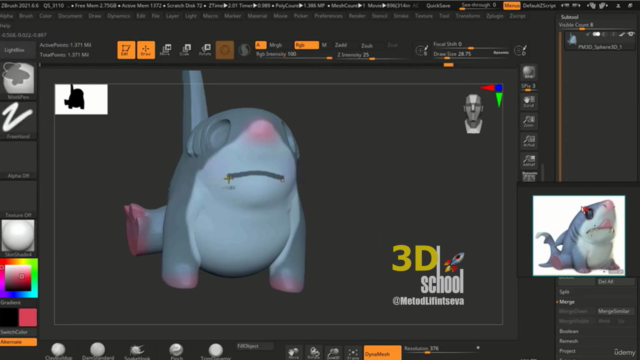Toggle visibility eye of PM3D_Sphere3D_1 subtool
The width and height of the screenshot is (640, 360).
coord(631,35)
